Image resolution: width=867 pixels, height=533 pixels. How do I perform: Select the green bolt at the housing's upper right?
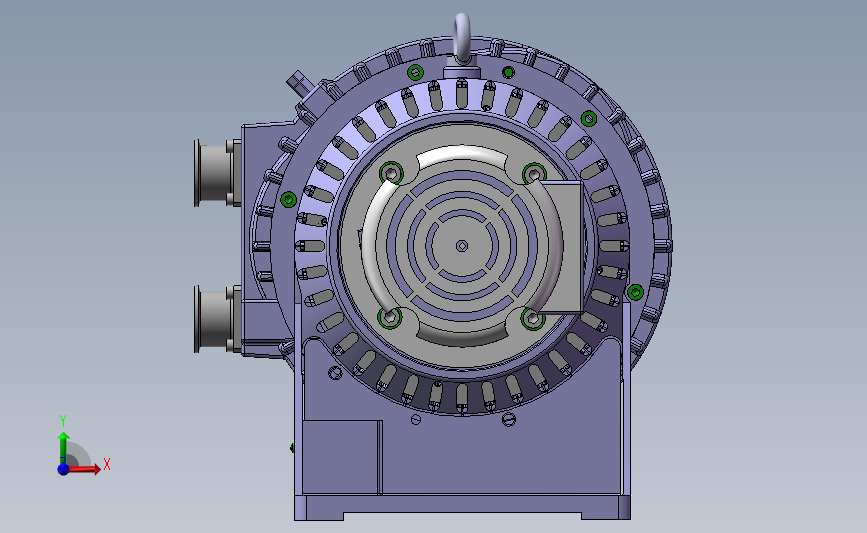[589, 118]
